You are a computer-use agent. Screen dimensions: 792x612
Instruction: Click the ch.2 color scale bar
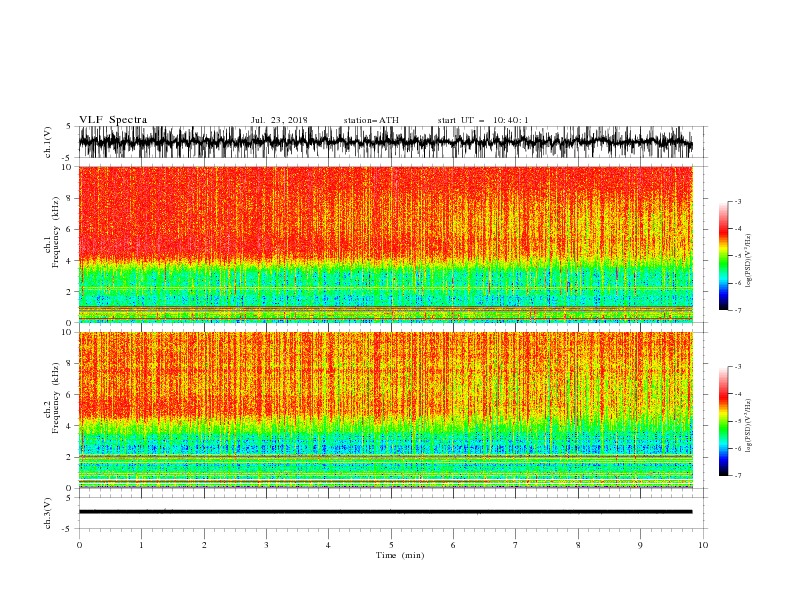click(723, 421)
